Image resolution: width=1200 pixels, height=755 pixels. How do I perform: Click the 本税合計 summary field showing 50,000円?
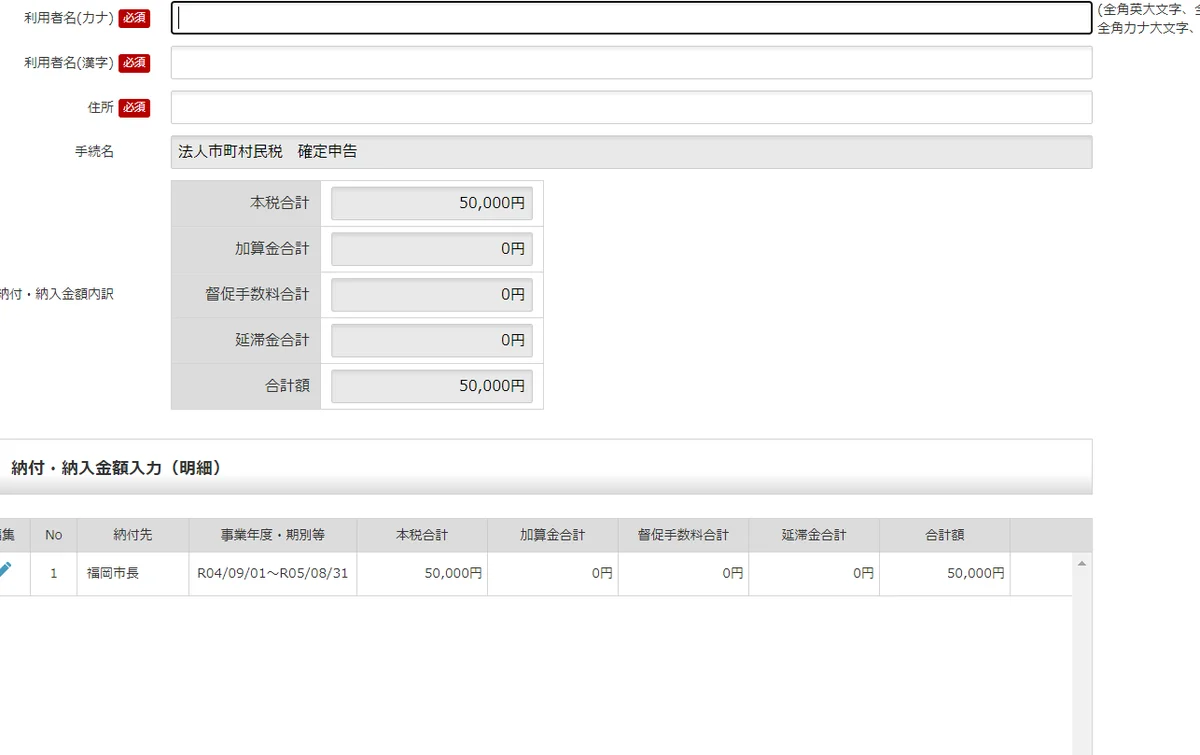click(432, 203)
